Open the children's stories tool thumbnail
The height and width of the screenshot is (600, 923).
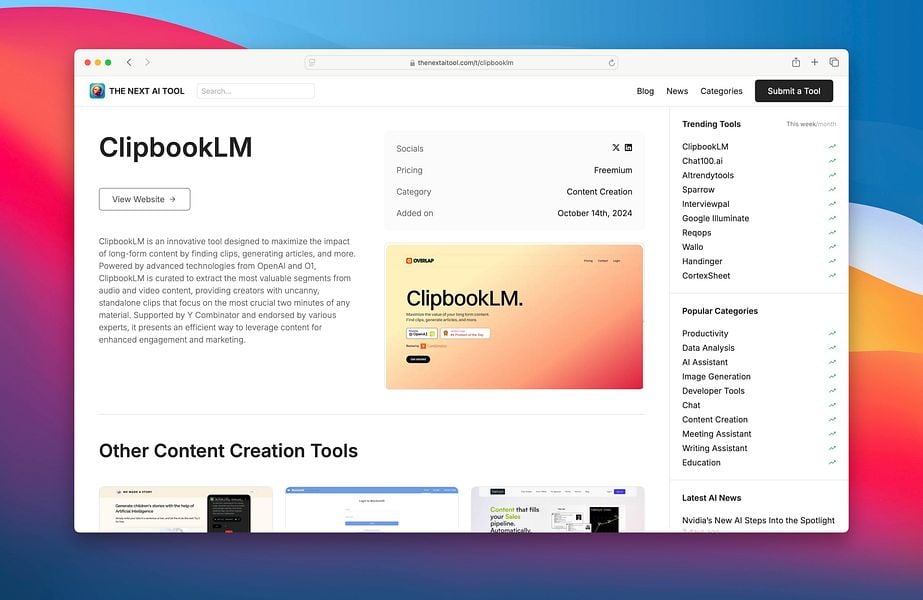[x=185, y=509]
